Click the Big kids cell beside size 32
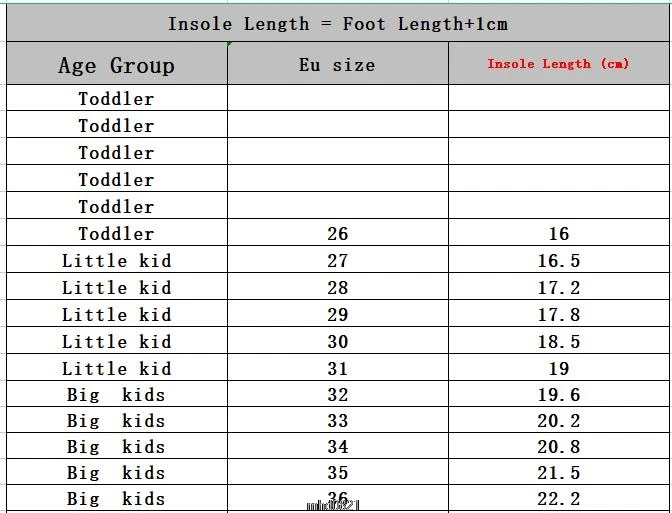This screenshot has height=513, width=672. click(117, 394)
